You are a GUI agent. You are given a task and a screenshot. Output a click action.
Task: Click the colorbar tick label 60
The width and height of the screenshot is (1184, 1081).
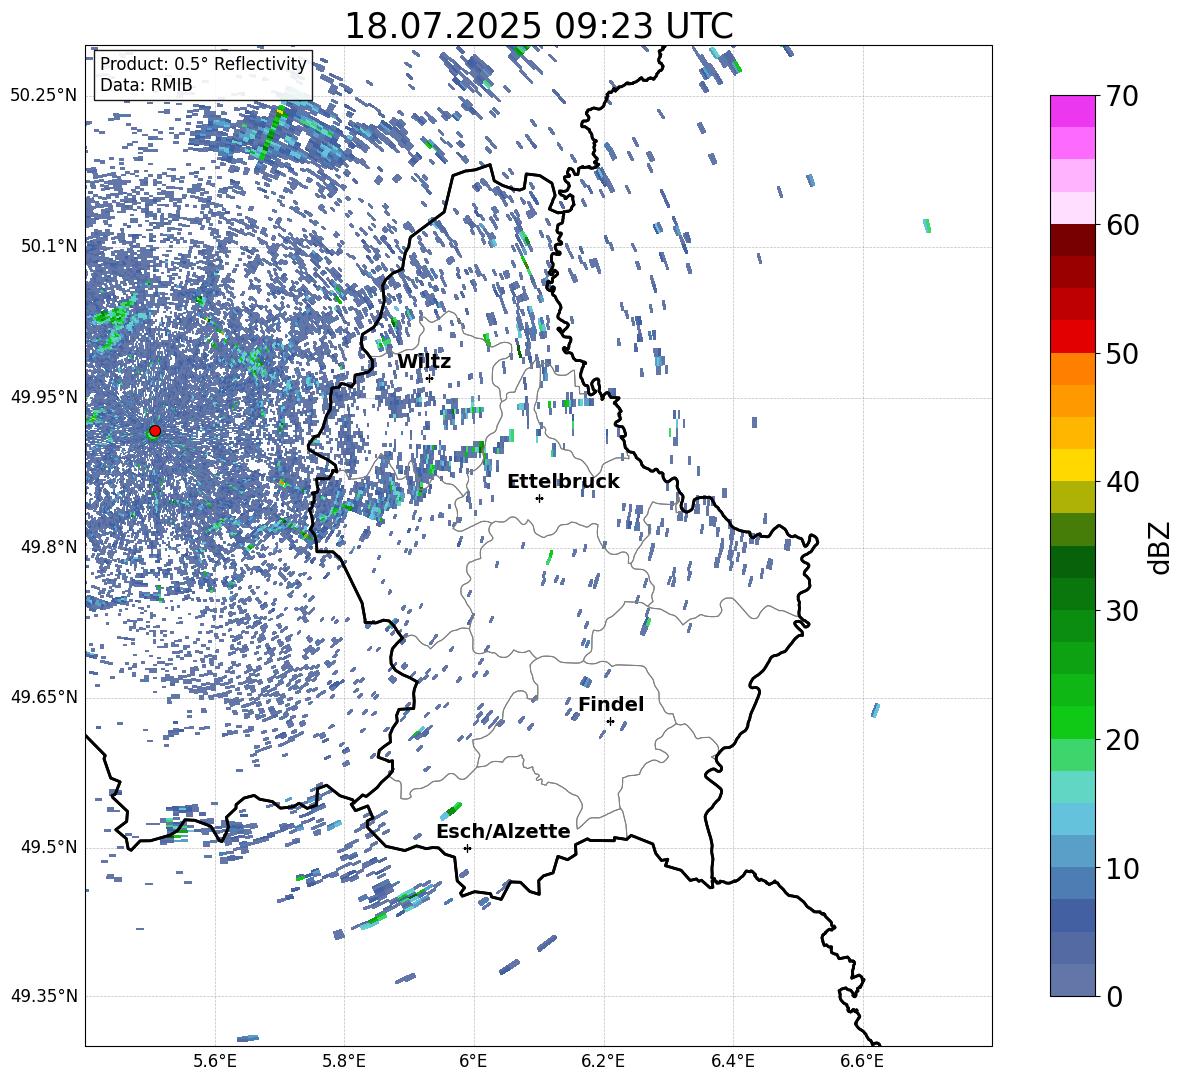pos(1122,225)
